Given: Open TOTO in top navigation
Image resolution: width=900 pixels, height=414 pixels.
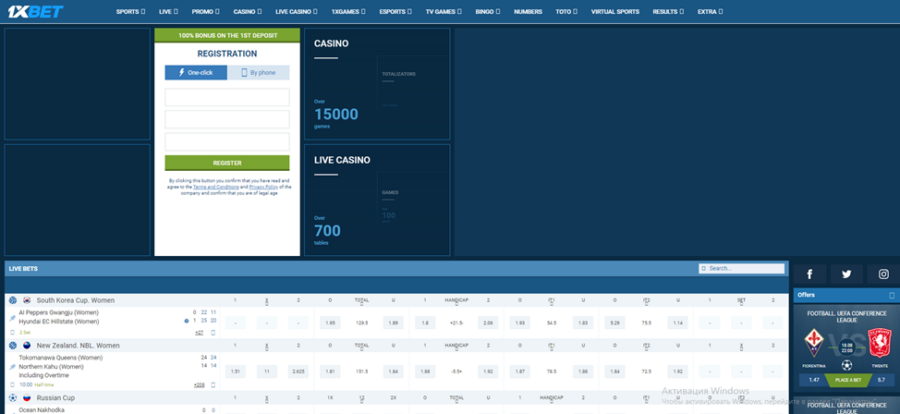Looking at the screenshot, I should coord(567,11).
